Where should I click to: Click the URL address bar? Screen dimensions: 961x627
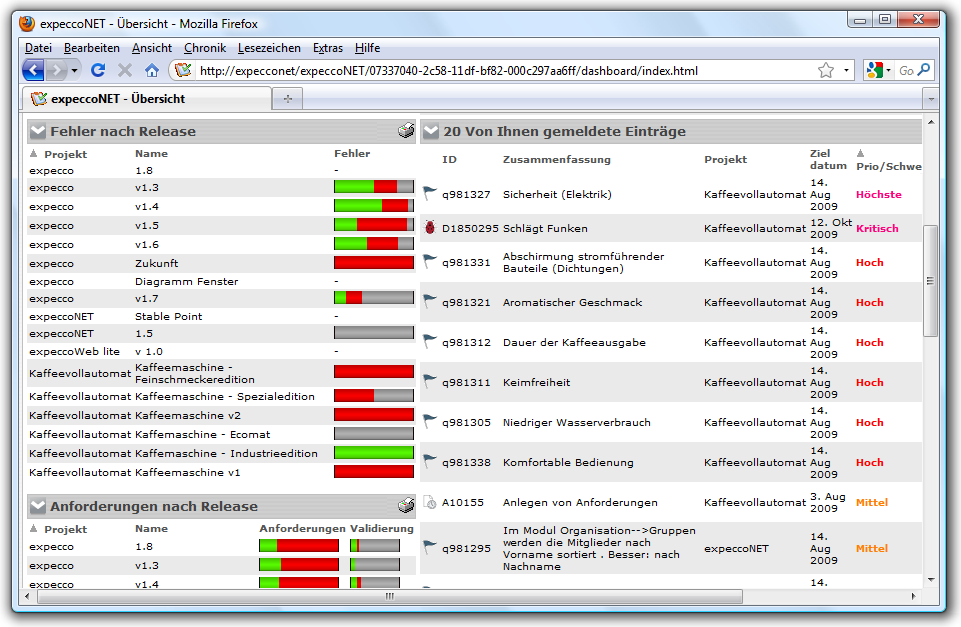(500, 71)
